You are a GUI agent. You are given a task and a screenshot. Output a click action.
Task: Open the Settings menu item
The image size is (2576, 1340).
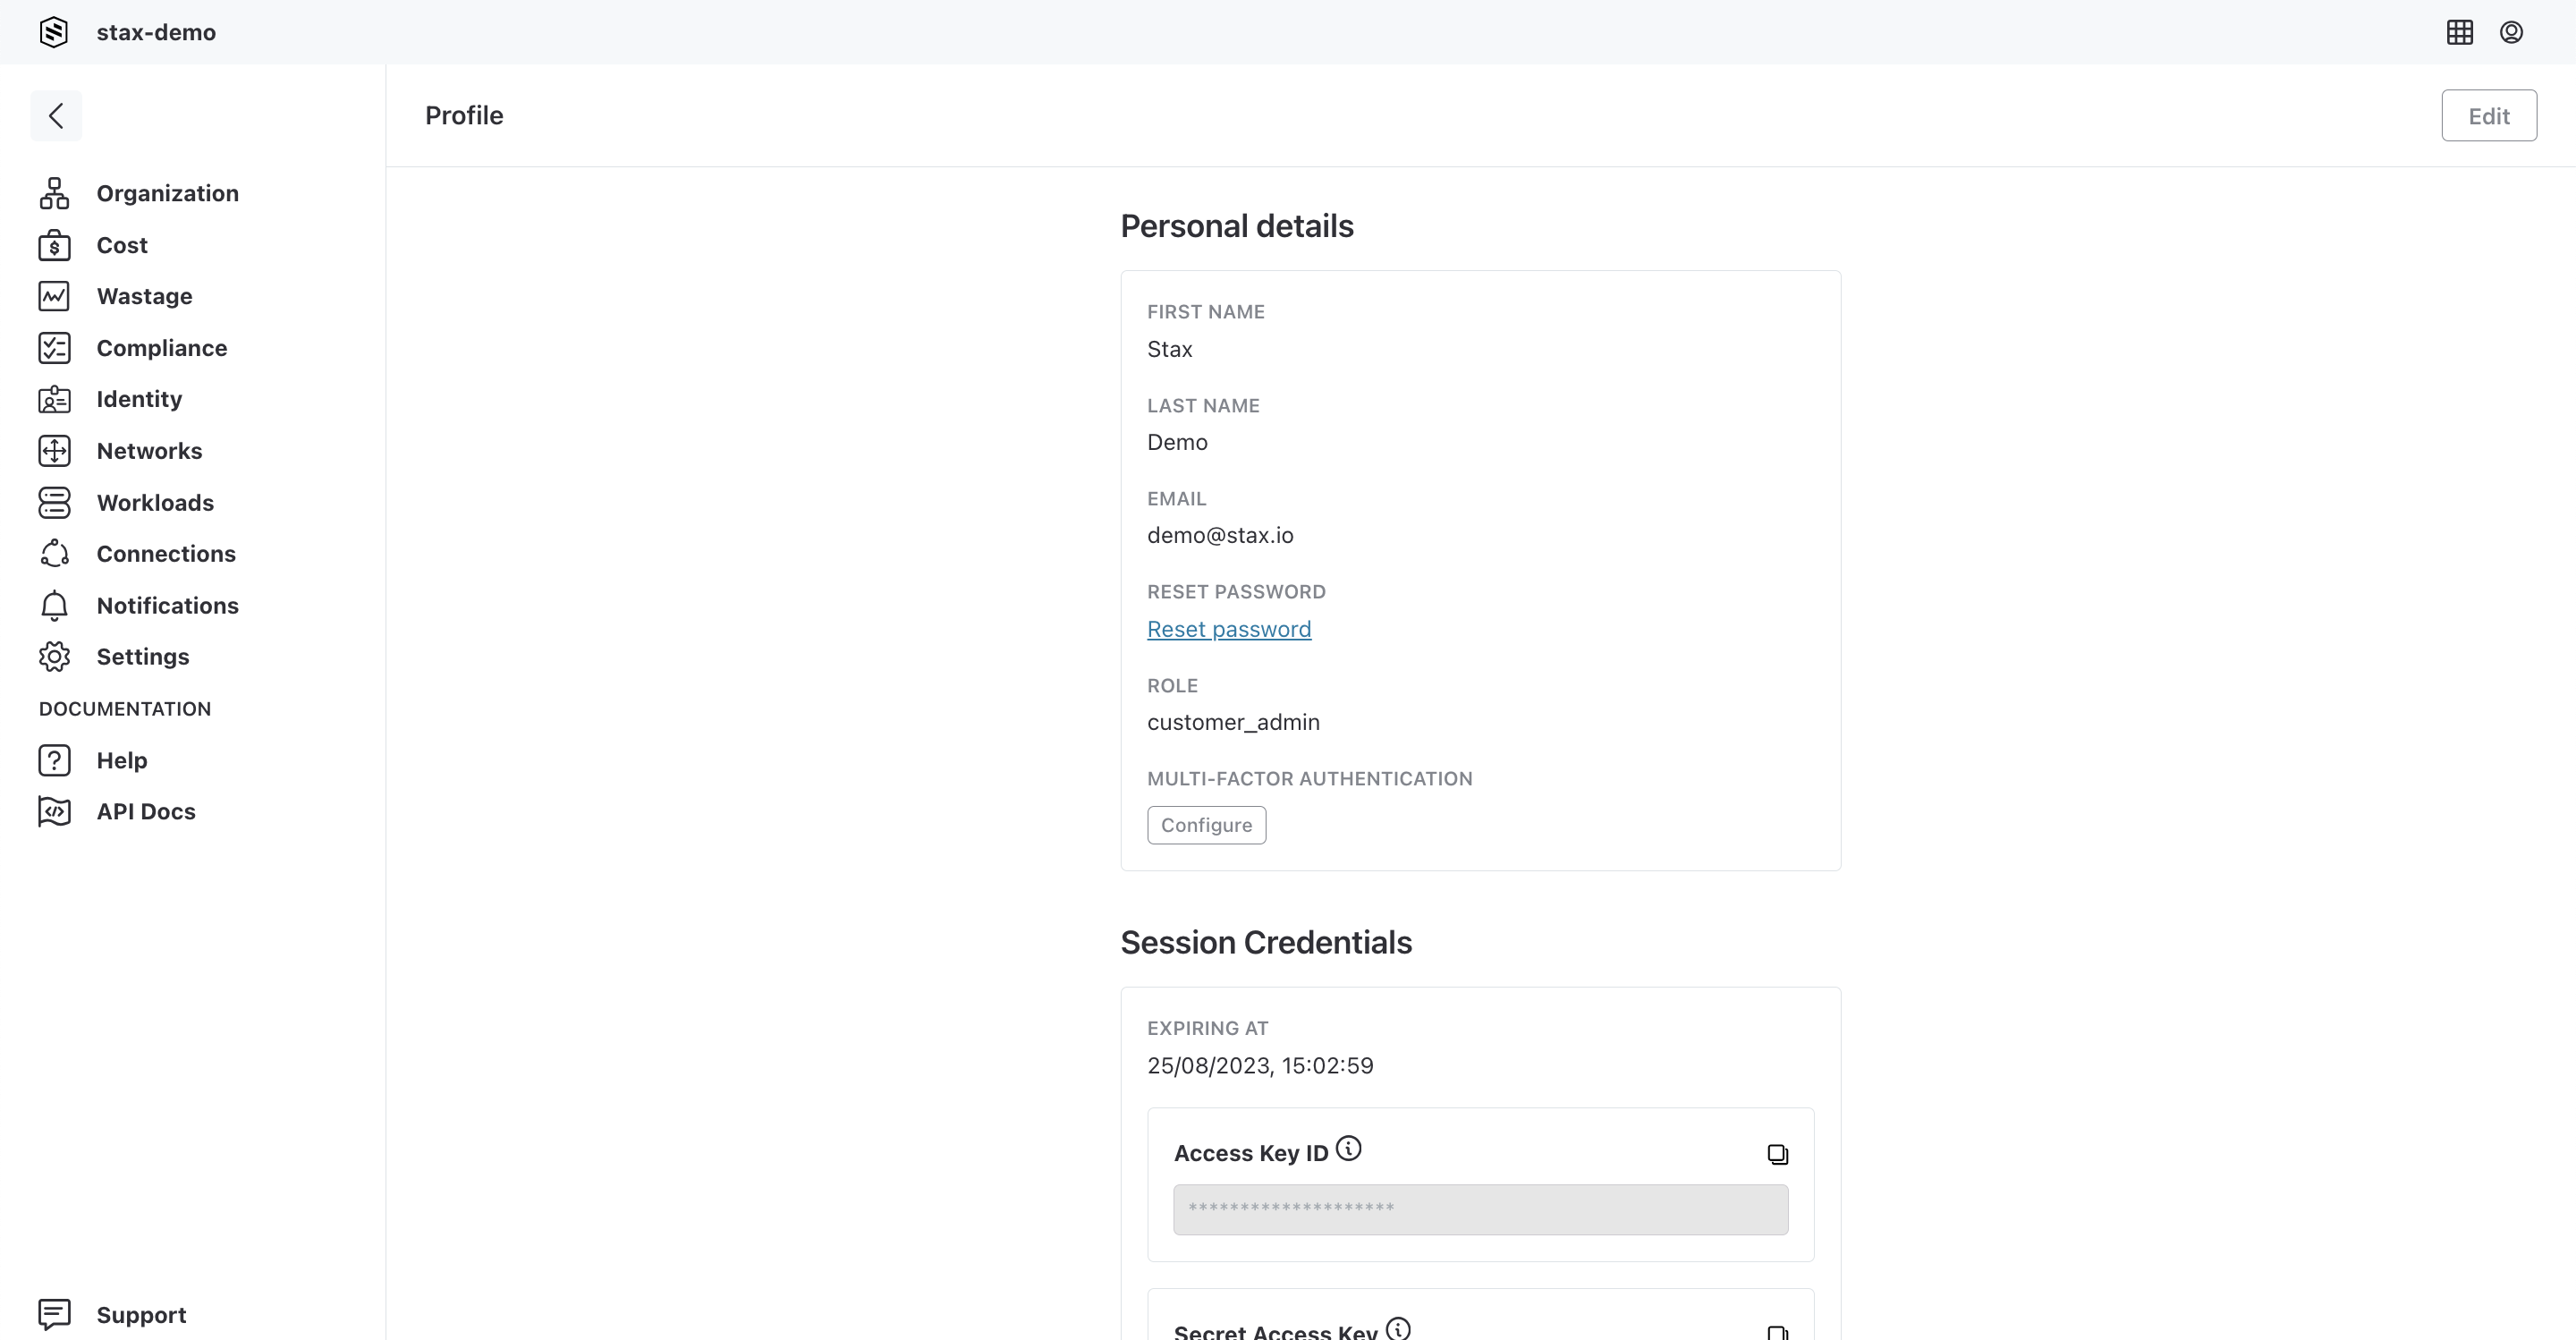click(x=141, y=655)
